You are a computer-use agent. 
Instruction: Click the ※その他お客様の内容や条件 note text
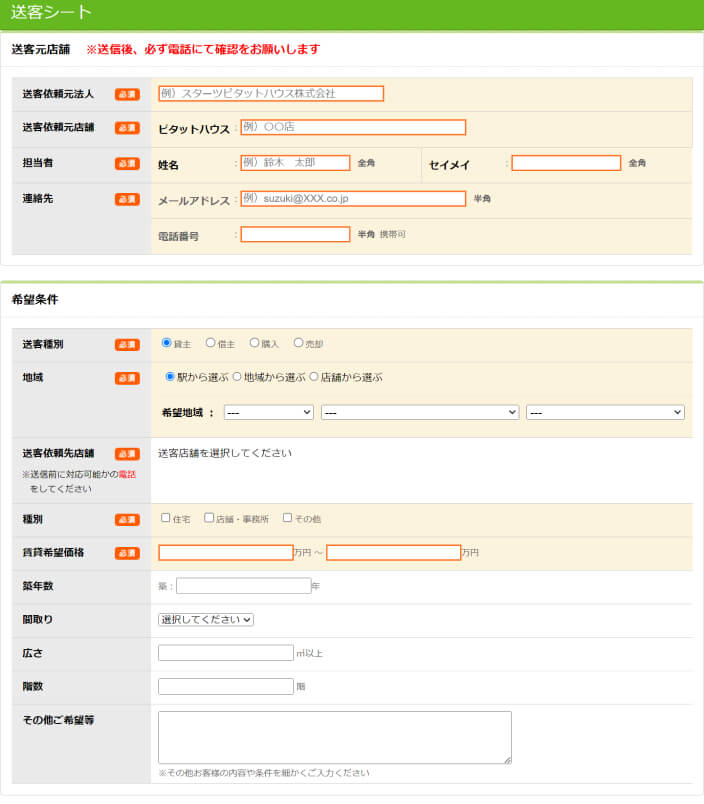pyautogui.click(x=264, y=773)
